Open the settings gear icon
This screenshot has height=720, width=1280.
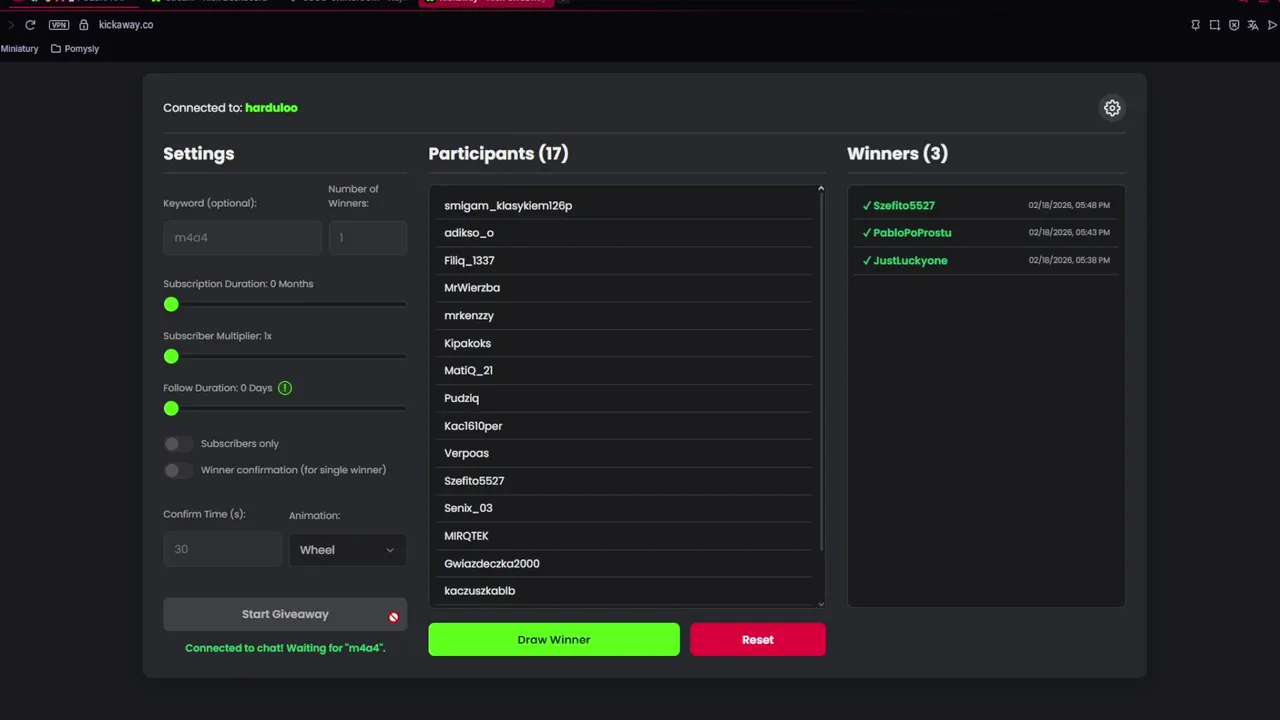(1112, 108)
